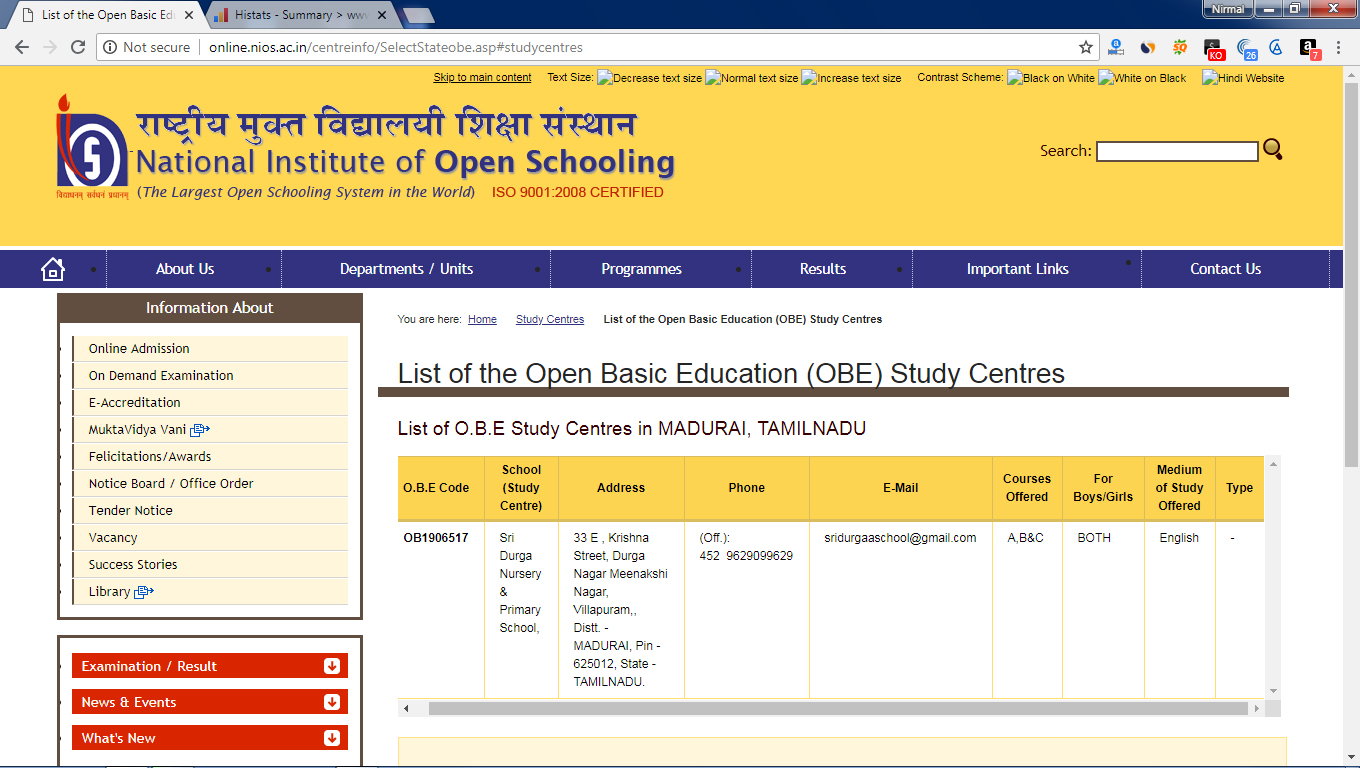Close the Histats Summary tab
The image size is (1360, 768).
tap(382, 15)
